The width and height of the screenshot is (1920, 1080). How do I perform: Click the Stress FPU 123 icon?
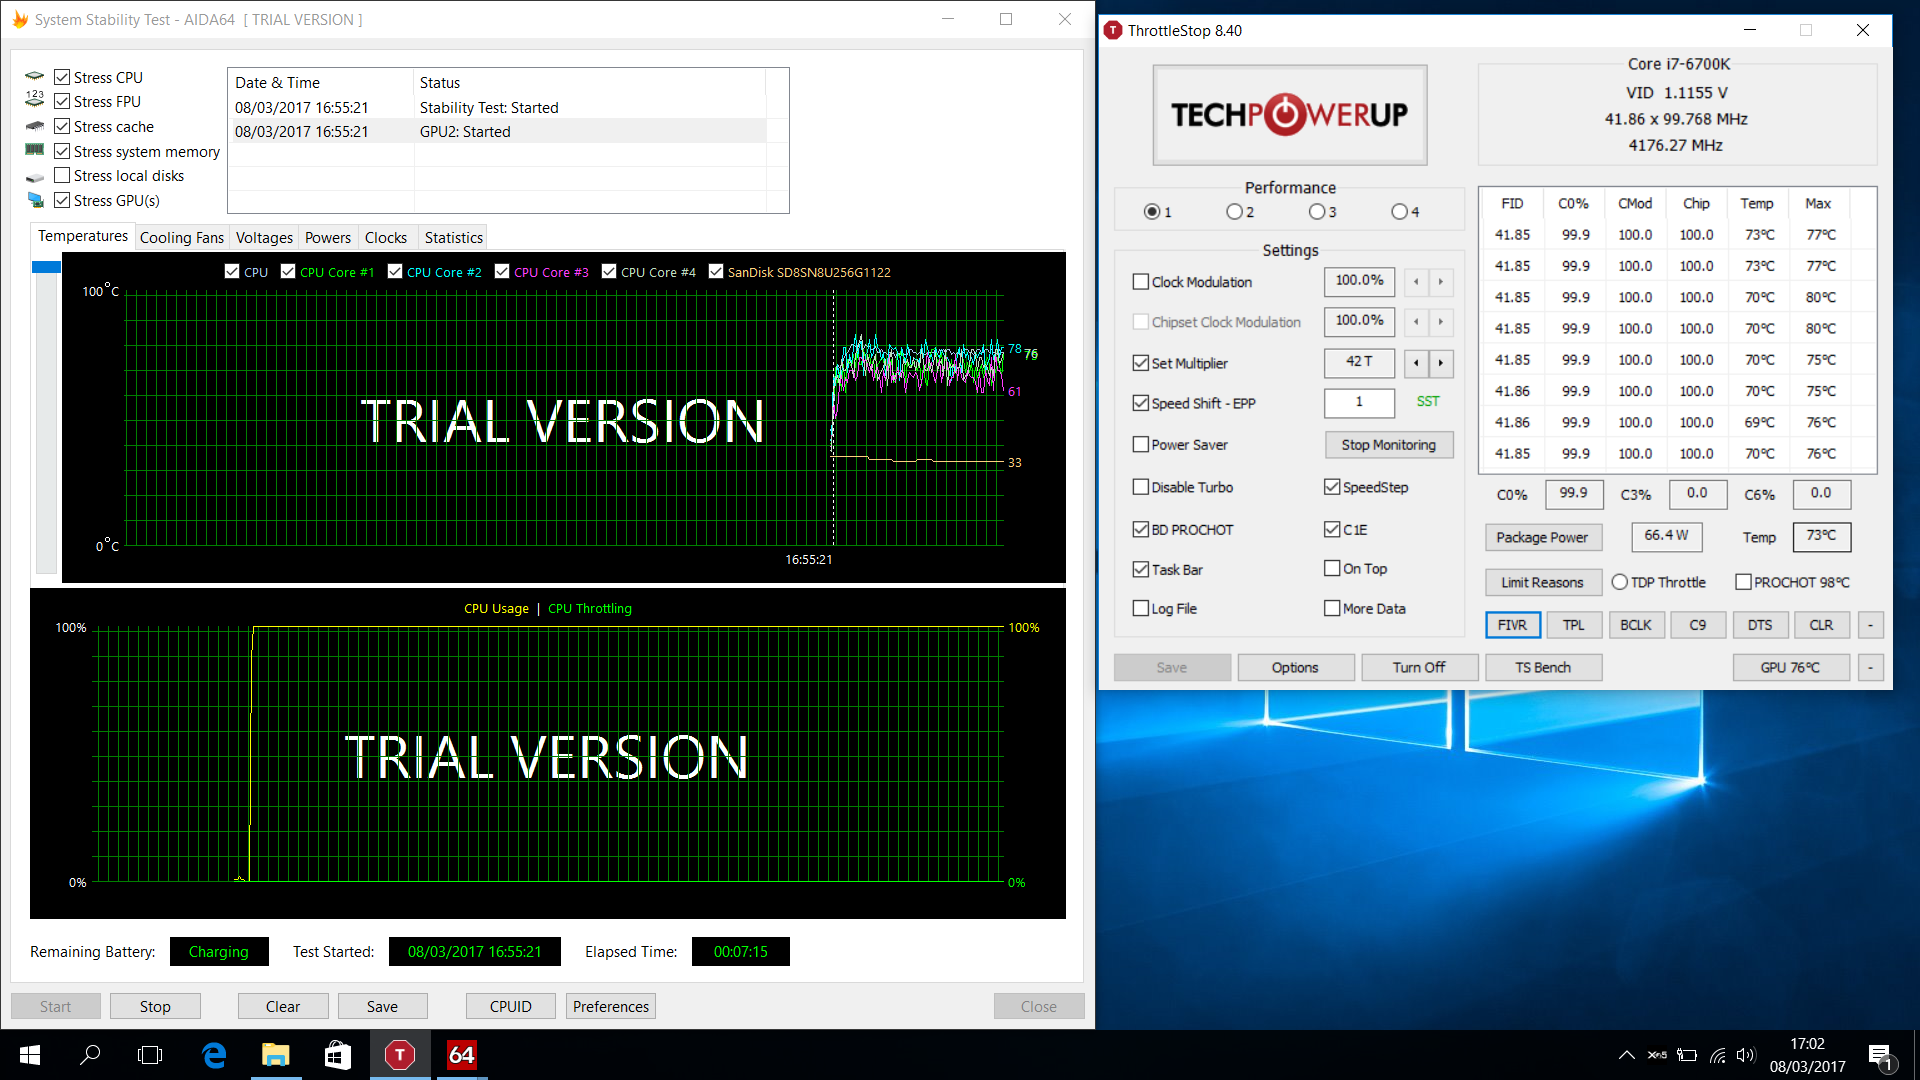pos(35,101)
